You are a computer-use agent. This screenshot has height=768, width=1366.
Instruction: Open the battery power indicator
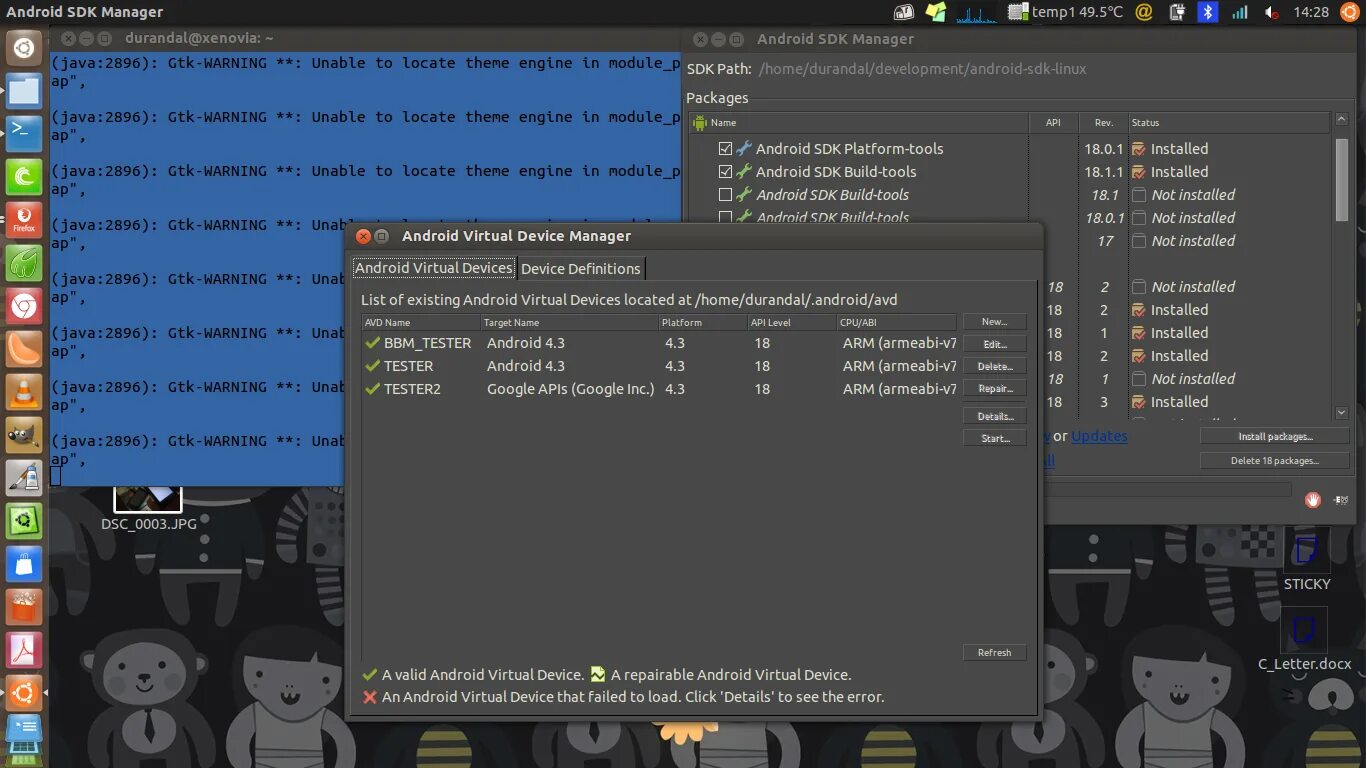(x=1177, y=12)
